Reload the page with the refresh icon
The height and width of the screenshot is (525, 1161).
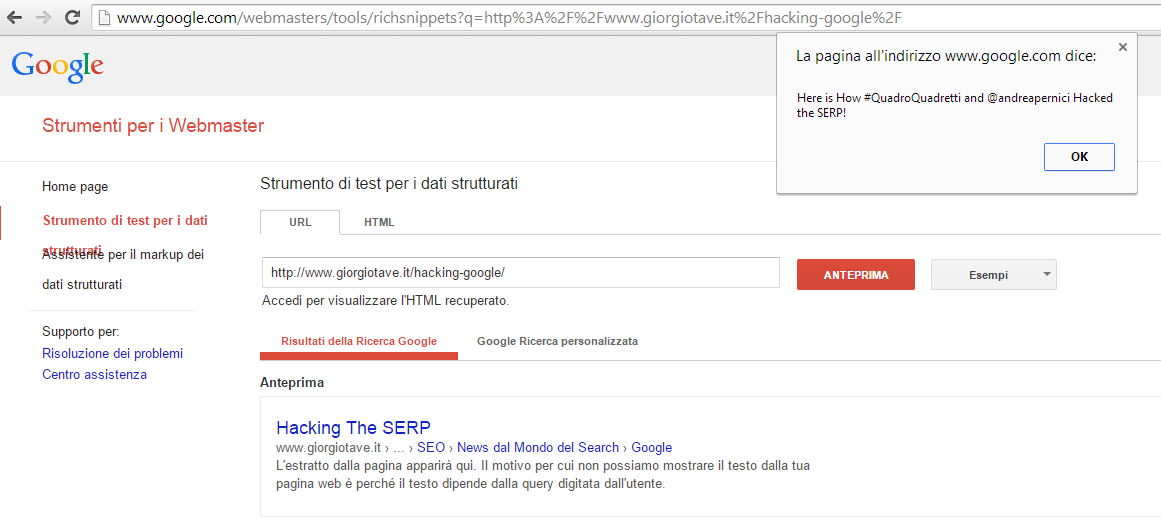pos(73,17)
